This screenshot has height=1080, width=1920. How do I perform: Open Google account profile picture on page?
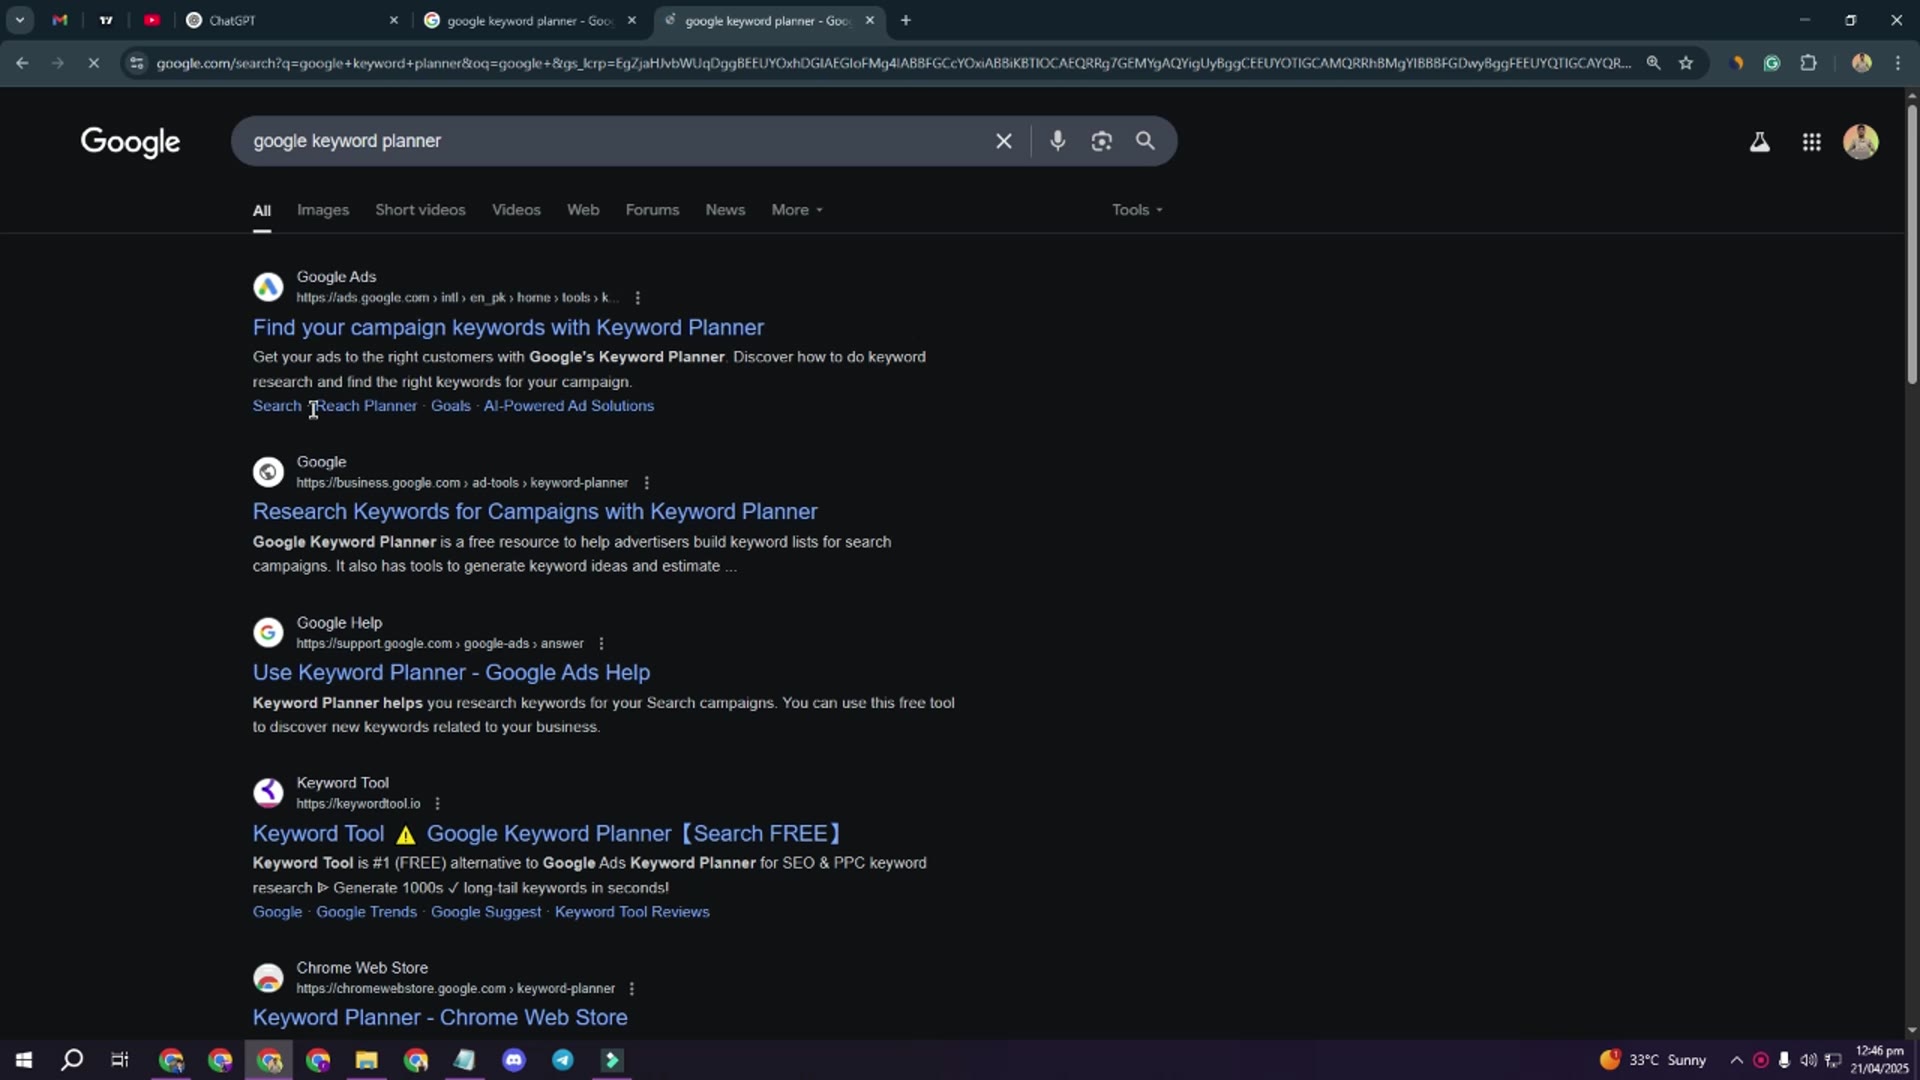click(x=1860, y=142)
